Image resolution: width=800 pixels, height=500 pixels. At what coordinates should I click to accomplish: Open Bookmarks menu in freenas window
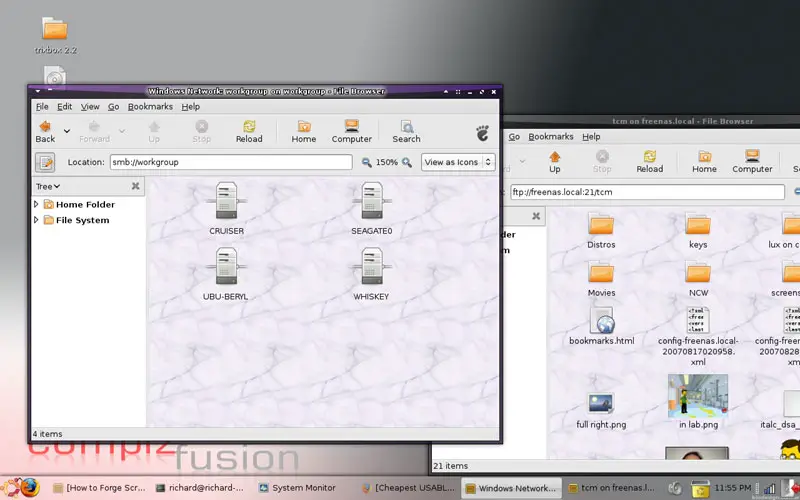point(551,137)
